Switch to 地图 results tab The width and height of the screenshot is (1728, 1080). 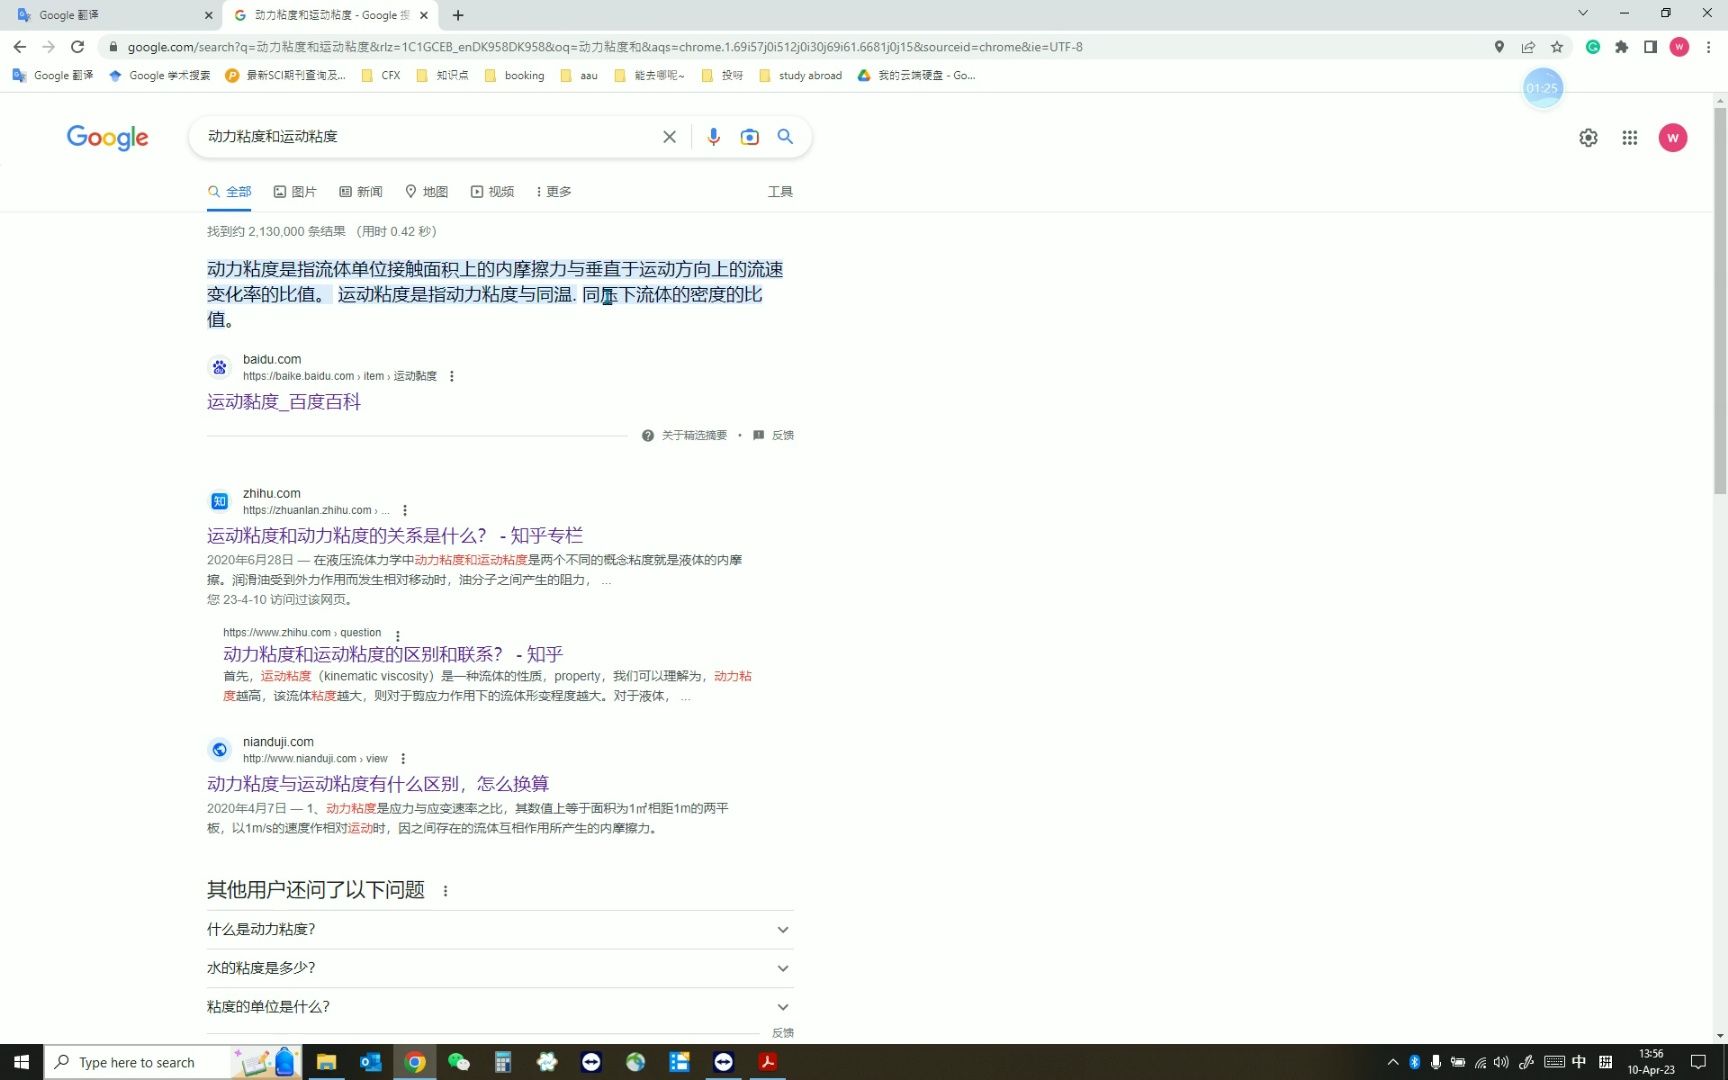(427, 192)
